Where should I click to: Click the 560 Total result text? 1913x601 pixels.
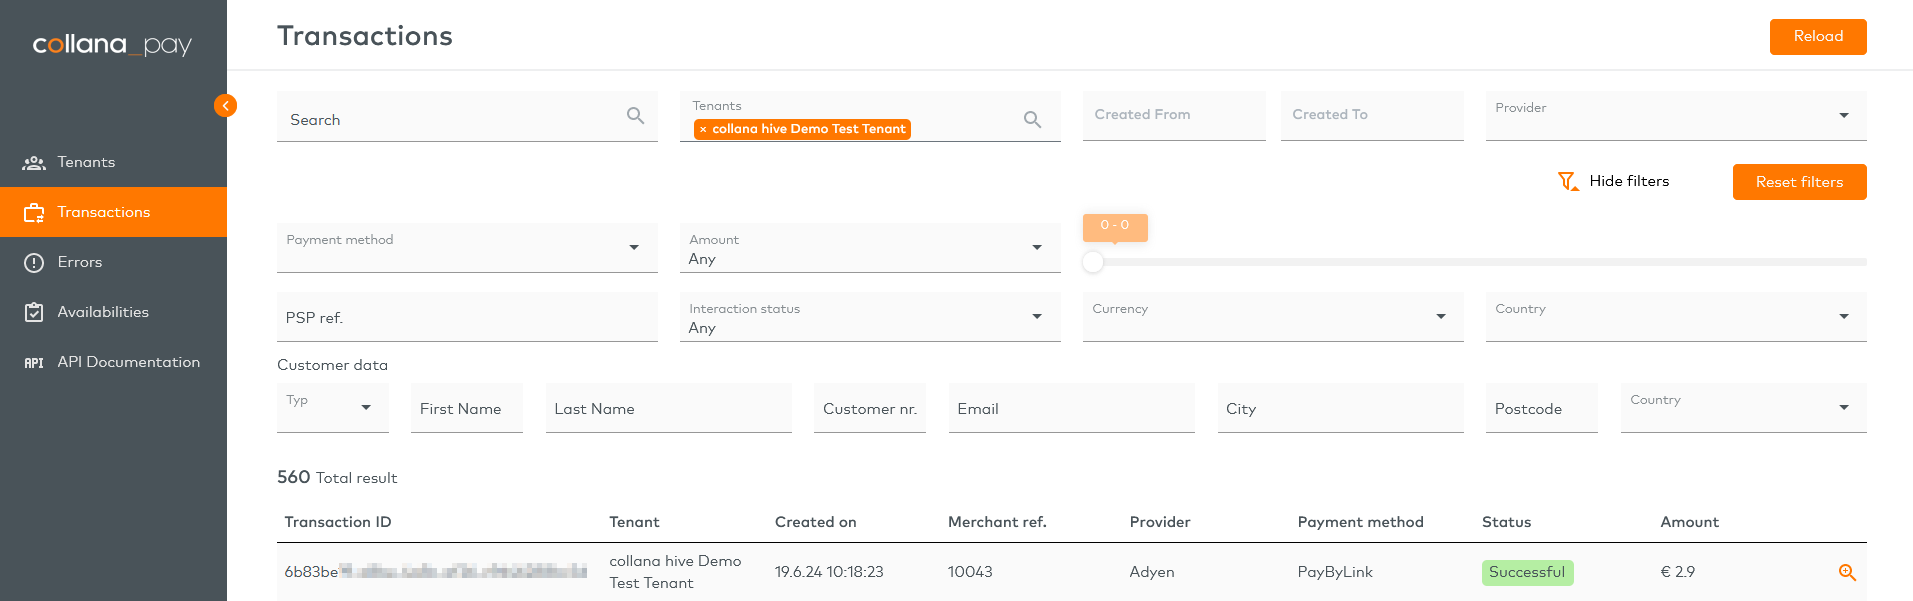click(x=337, y=477)
